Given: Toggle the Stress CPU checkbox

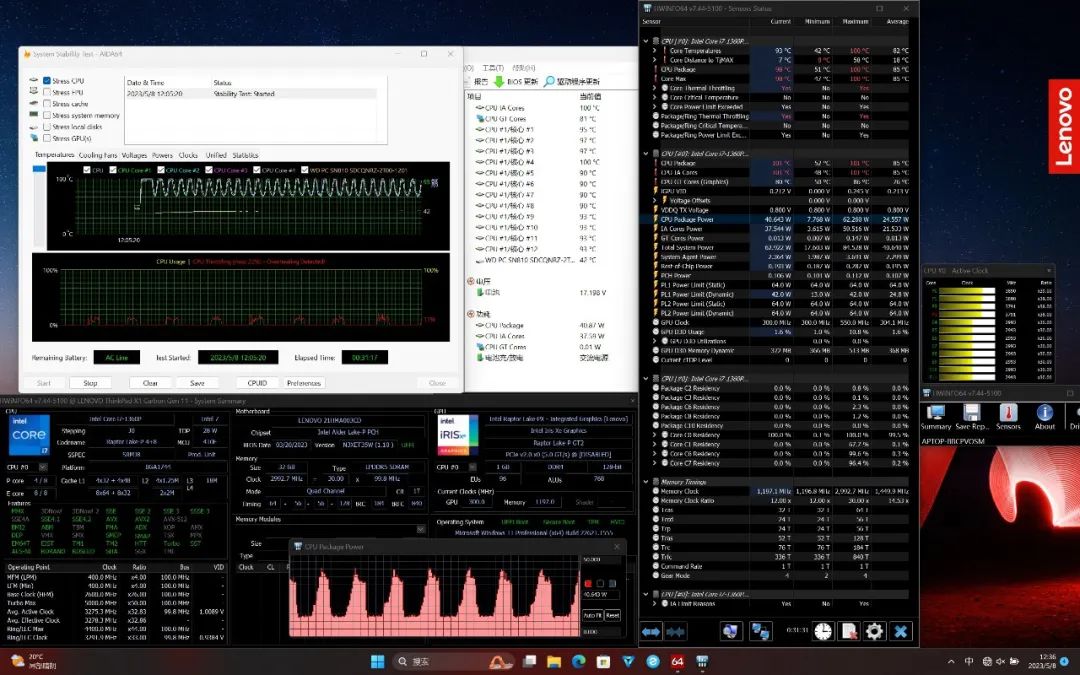Looking at the screenshot, I should point(47,81).
